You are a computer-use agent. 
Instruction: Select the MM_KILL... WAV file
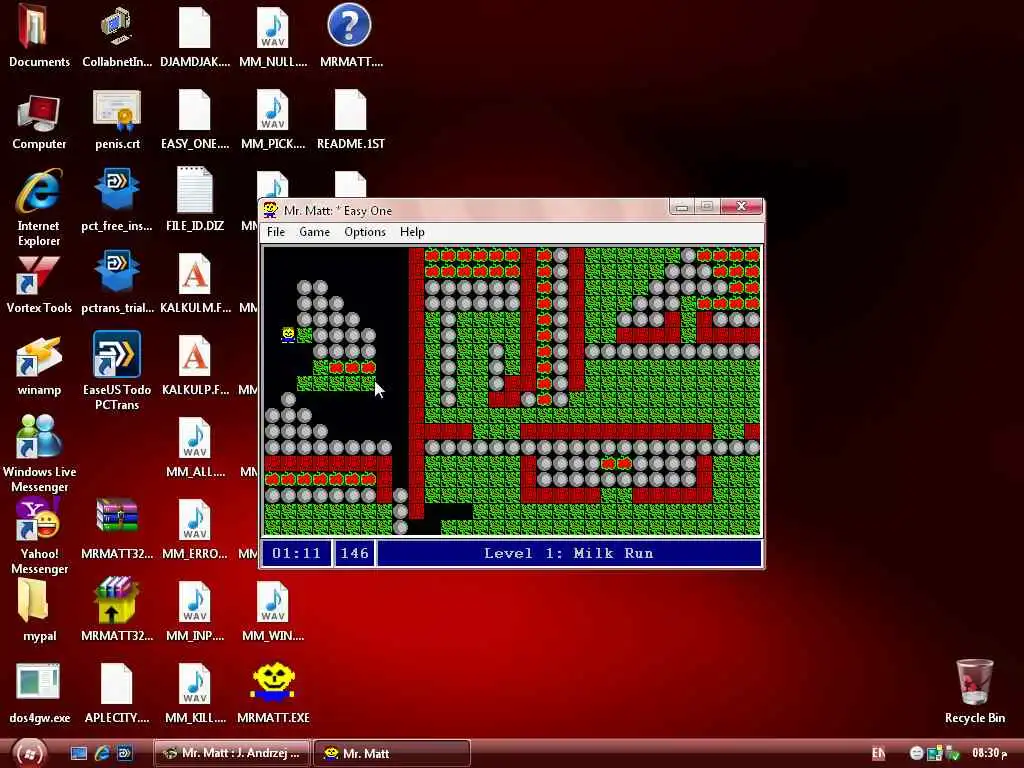tap(195, 694)
